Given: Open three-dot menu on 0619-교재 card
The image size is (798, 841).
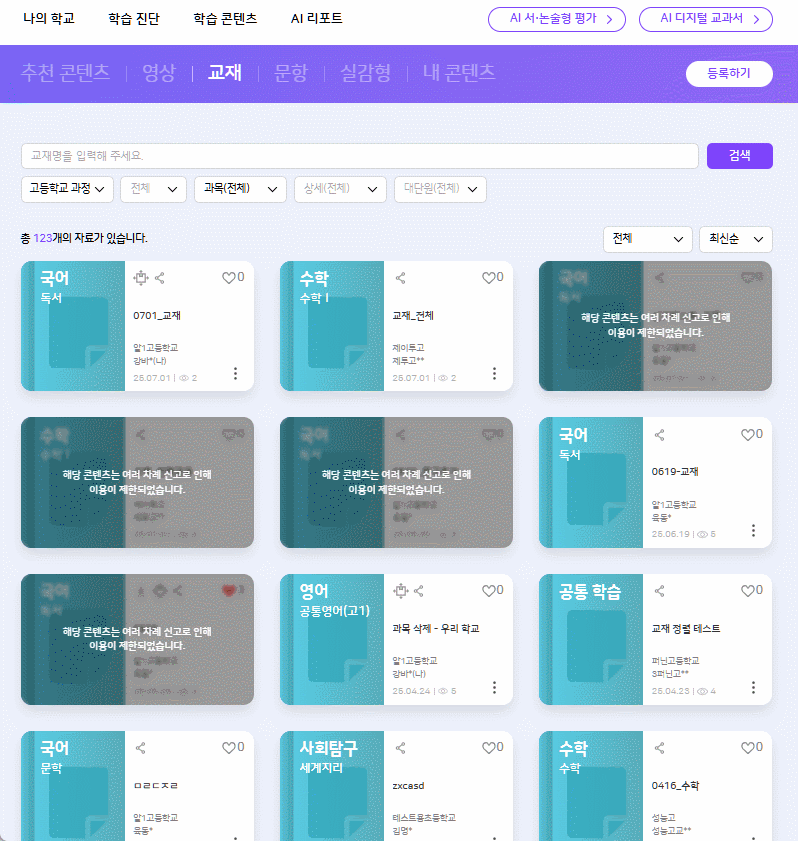Looking at the screenshot, I should [753, 531].
